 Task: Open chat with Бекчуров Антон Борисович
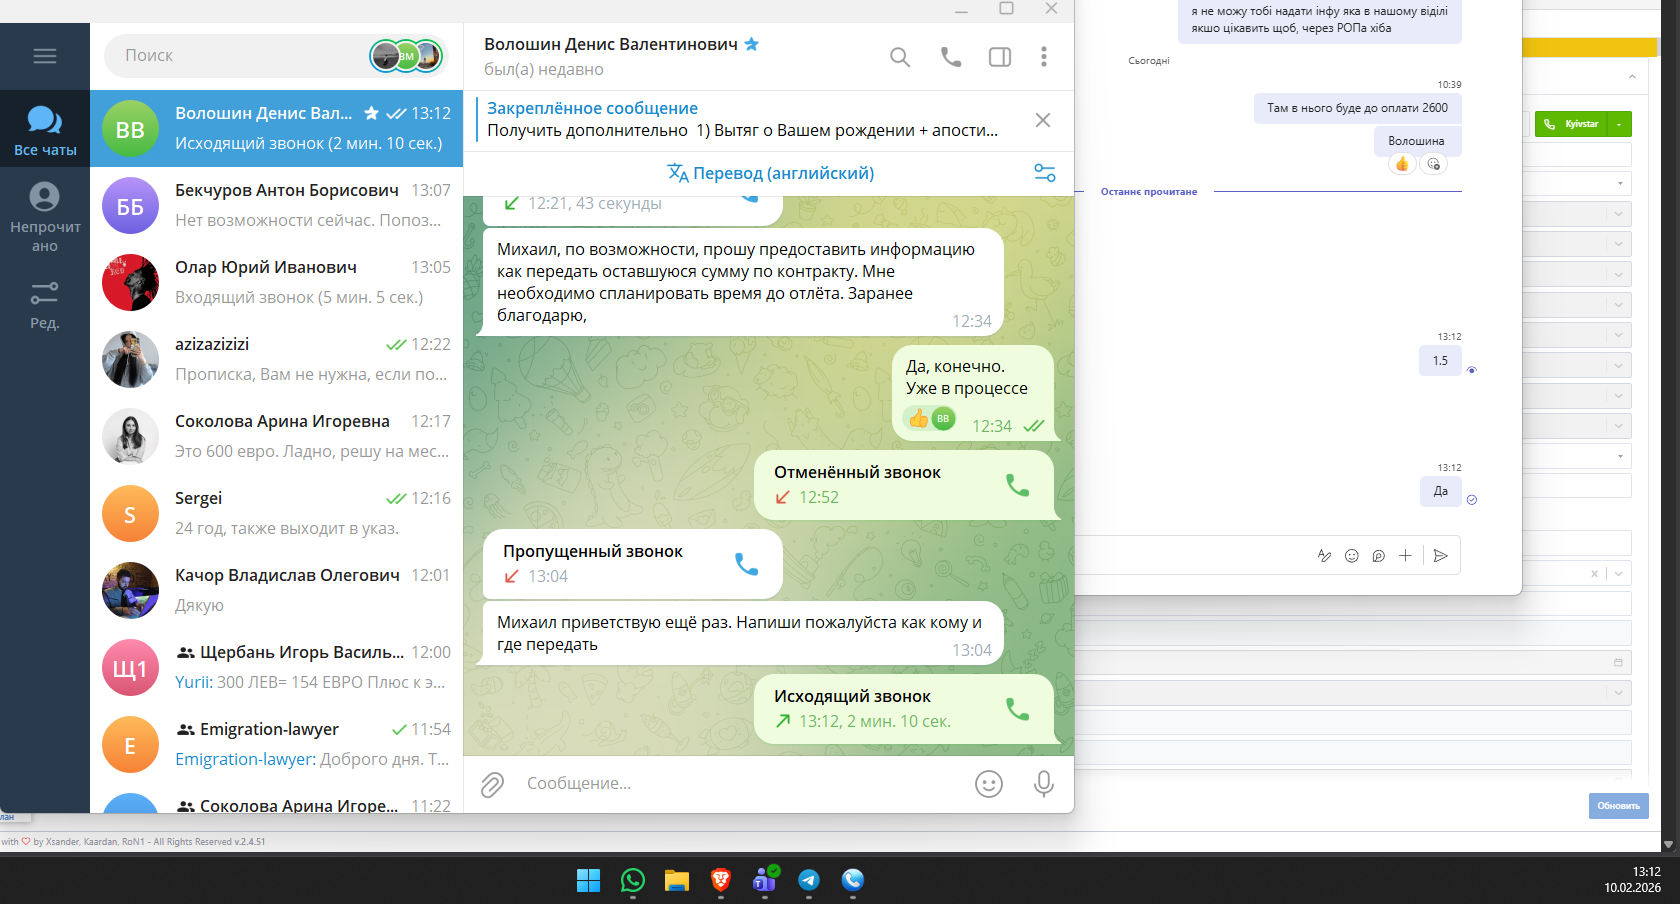277,205
